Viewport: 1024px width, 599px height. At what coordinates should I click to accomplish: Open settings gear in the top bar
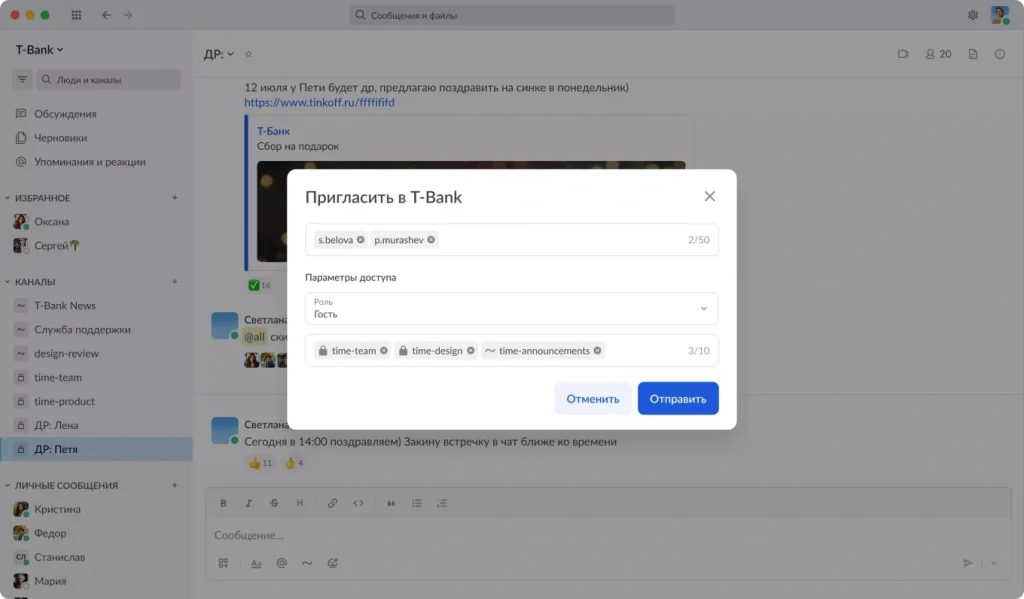(973, 15)
